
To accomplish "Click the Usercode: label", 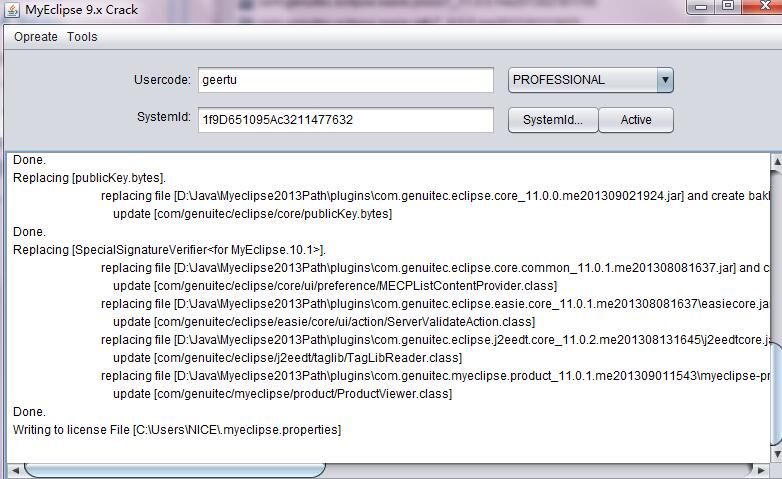I will tap(162, 80).
